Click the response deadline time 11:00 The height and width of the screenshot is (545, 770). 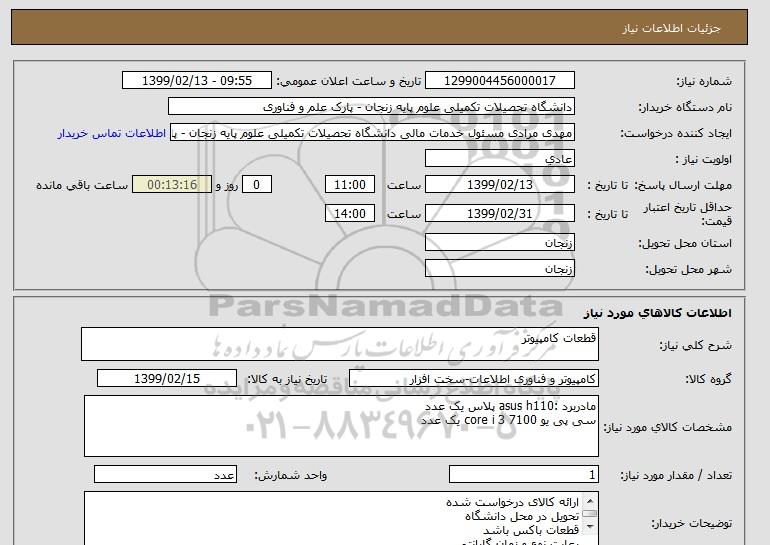[x=350, y=185]
